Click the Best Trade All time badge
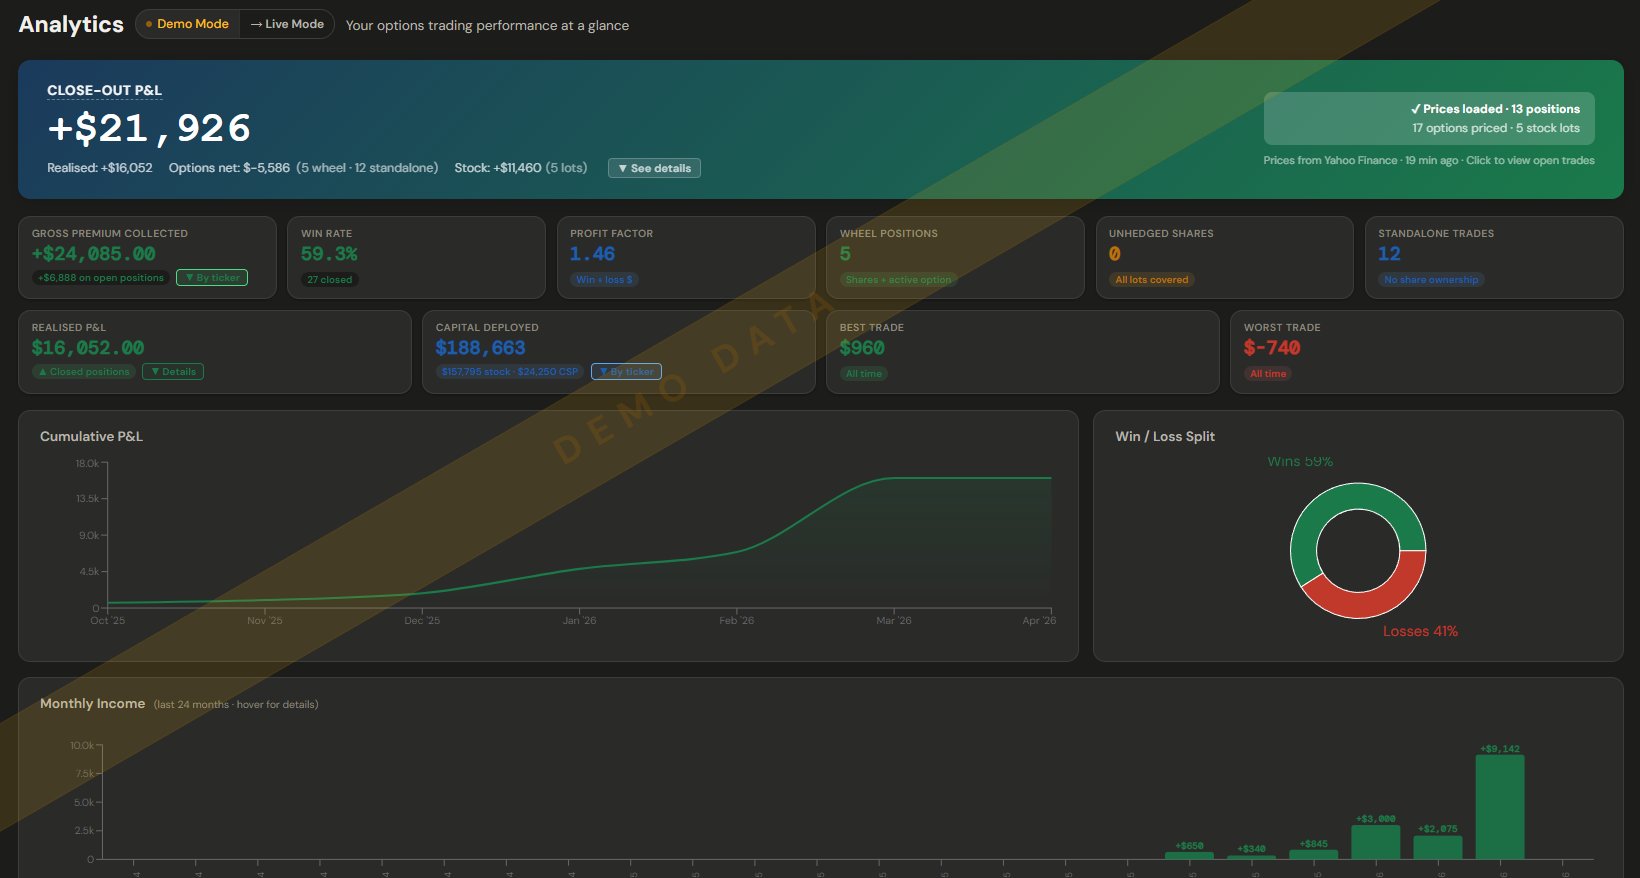1640x878 pixels. pyautogui.click(x=864, y=374)
